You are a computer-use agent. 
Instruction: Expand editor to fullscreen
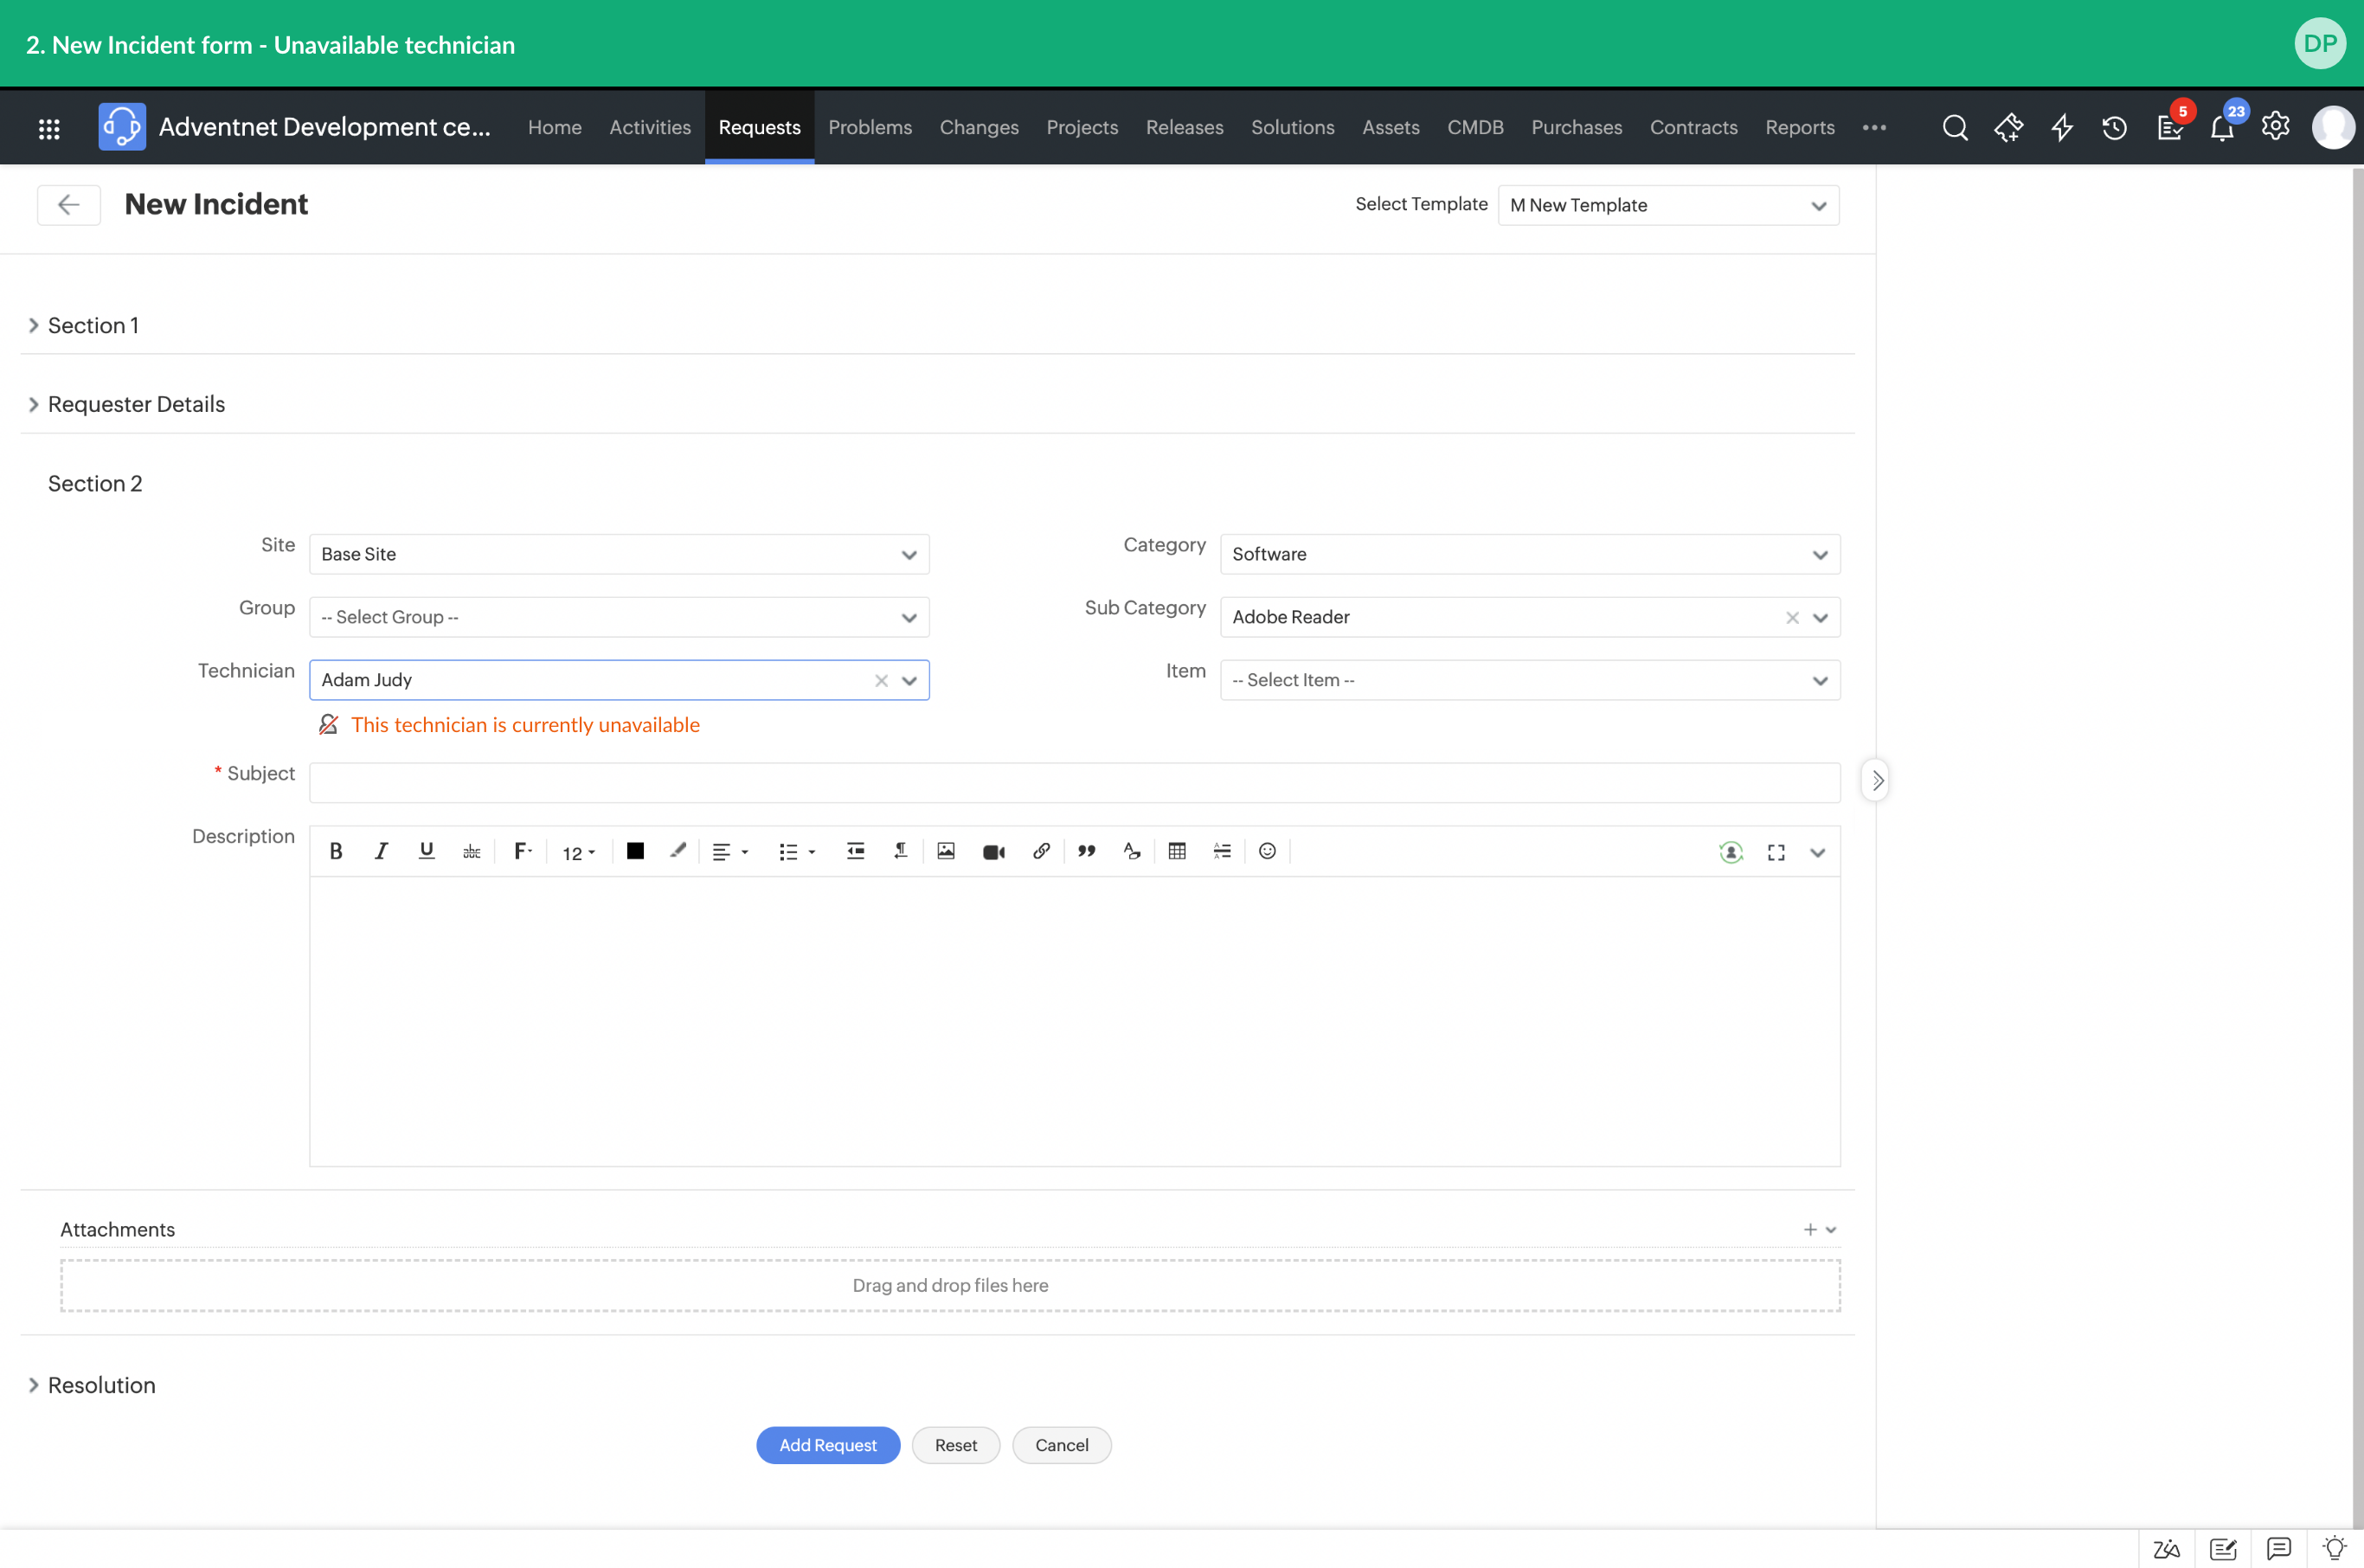pos(1776,852)
